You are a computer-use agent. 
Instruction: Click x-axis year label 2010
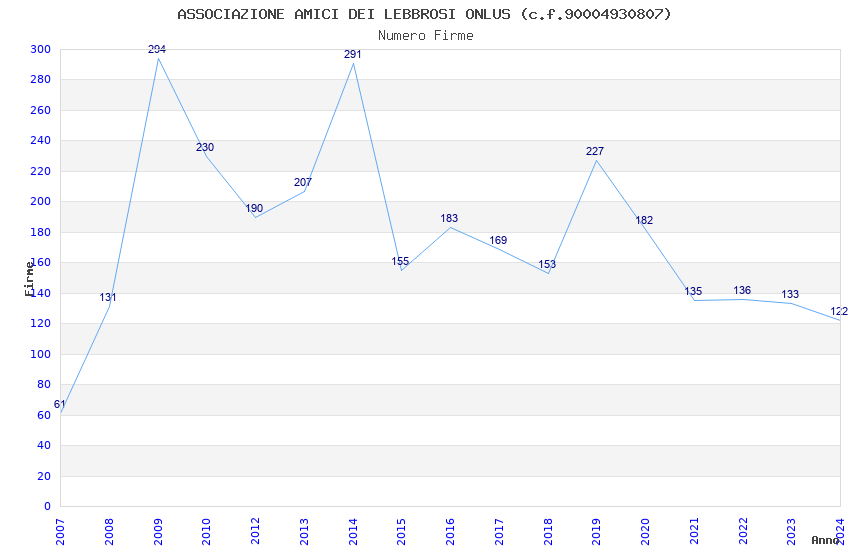(207, 532)
